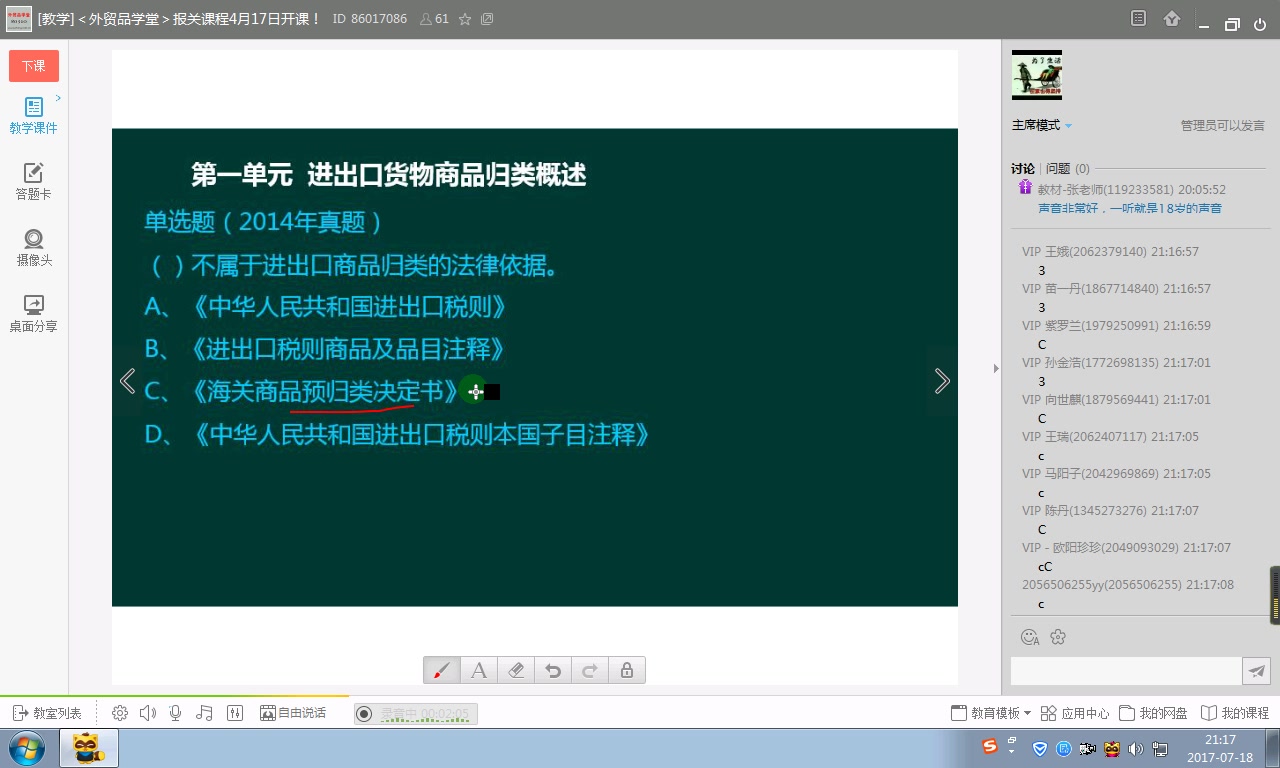Click the user count 61 icon
This screenshot has height=768, width=1280.
(434, 19)
